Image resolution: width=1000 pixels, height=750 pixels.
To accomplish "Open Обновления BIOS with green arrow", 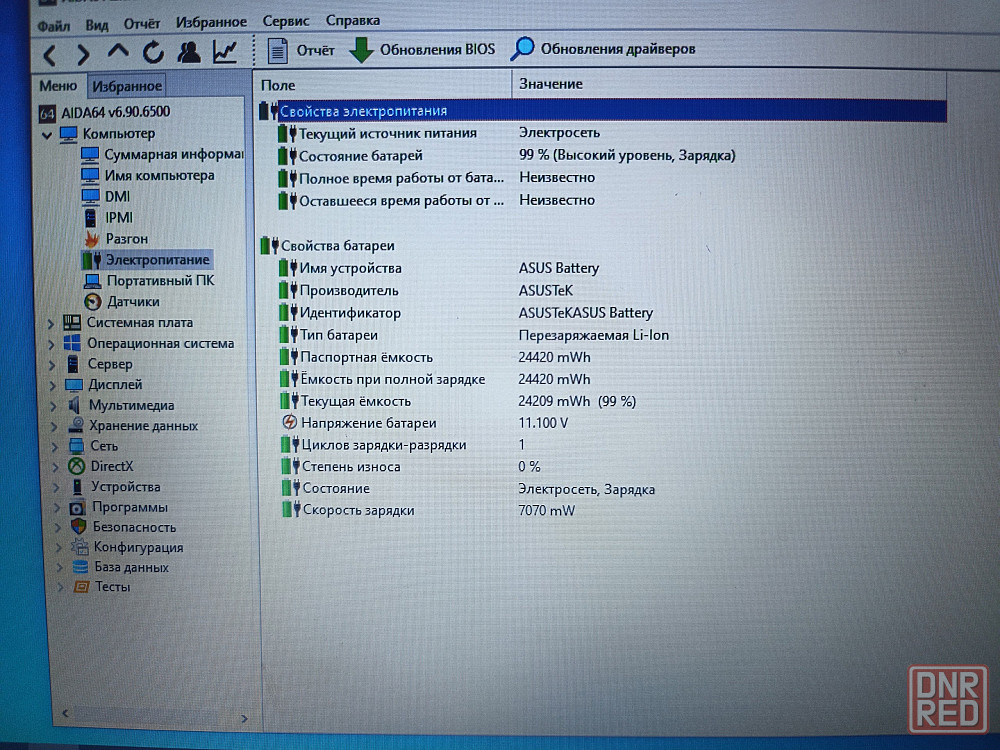I will click(422, 50).
